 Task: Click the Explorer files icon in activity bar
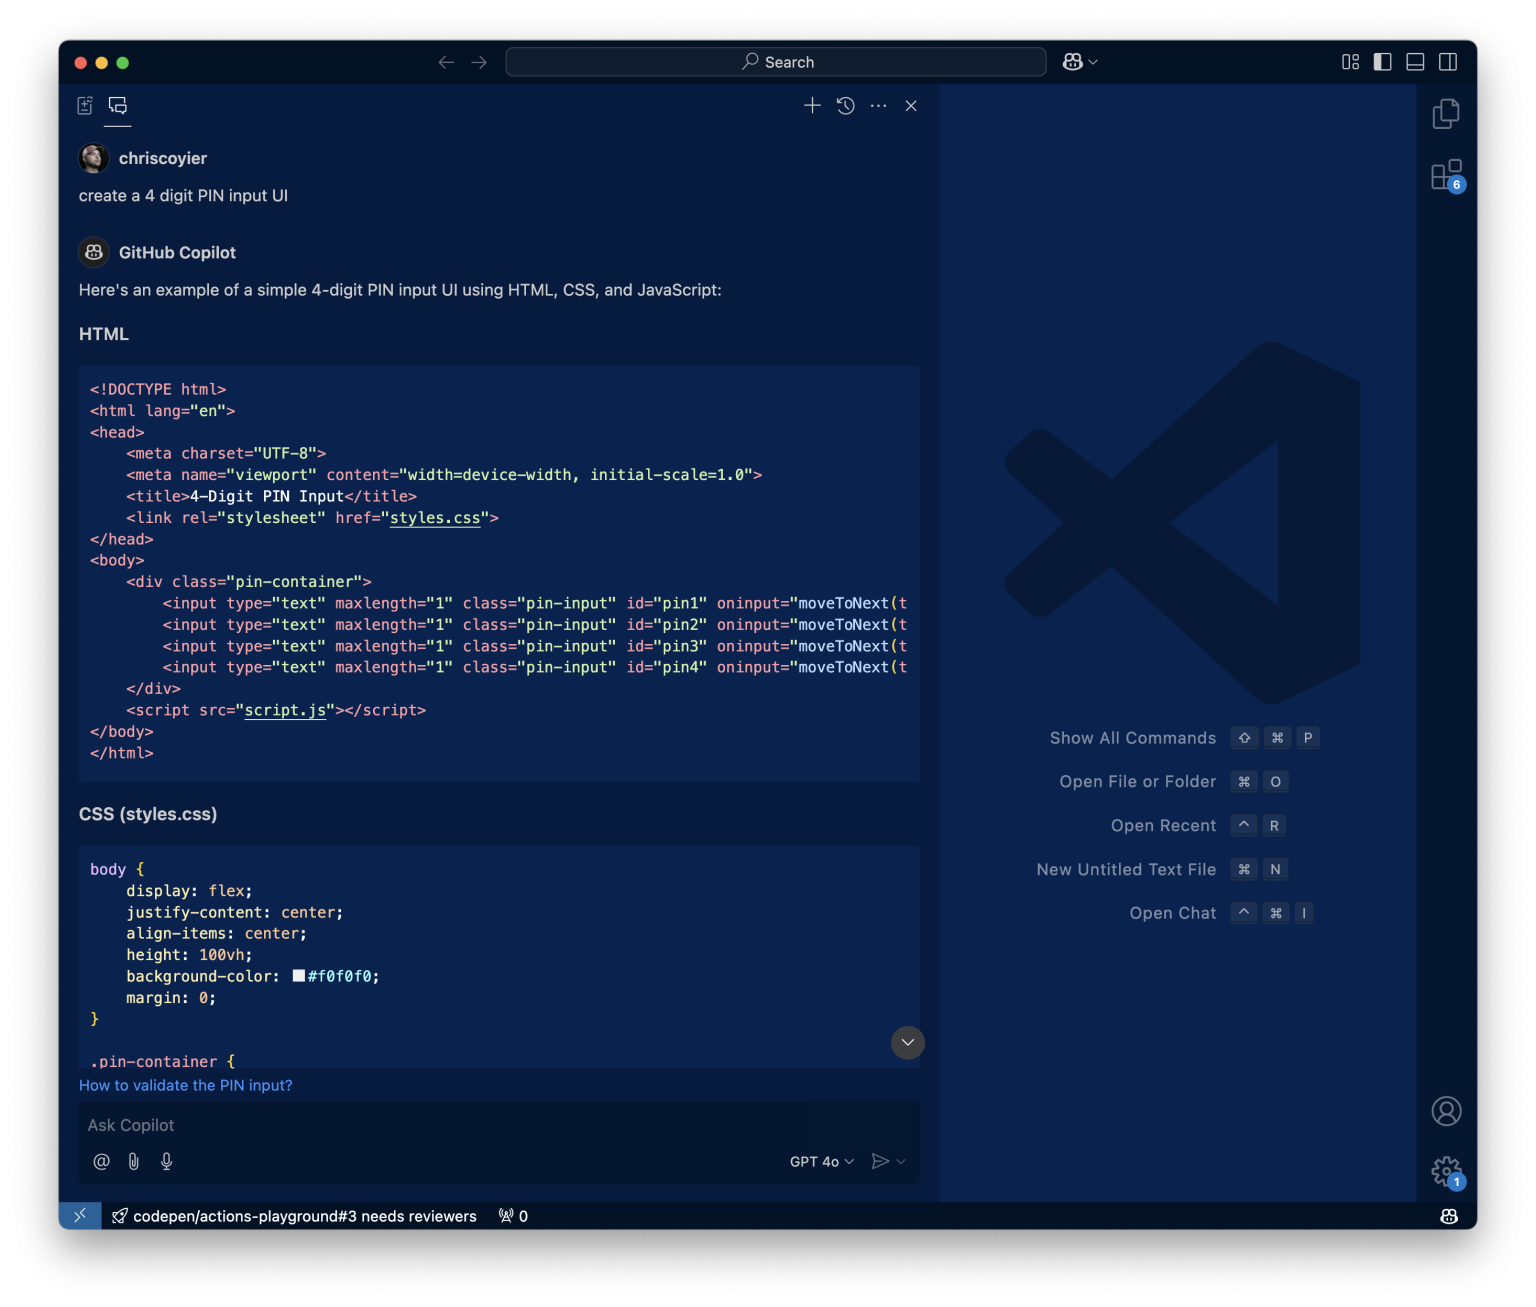coord(1445,114)
